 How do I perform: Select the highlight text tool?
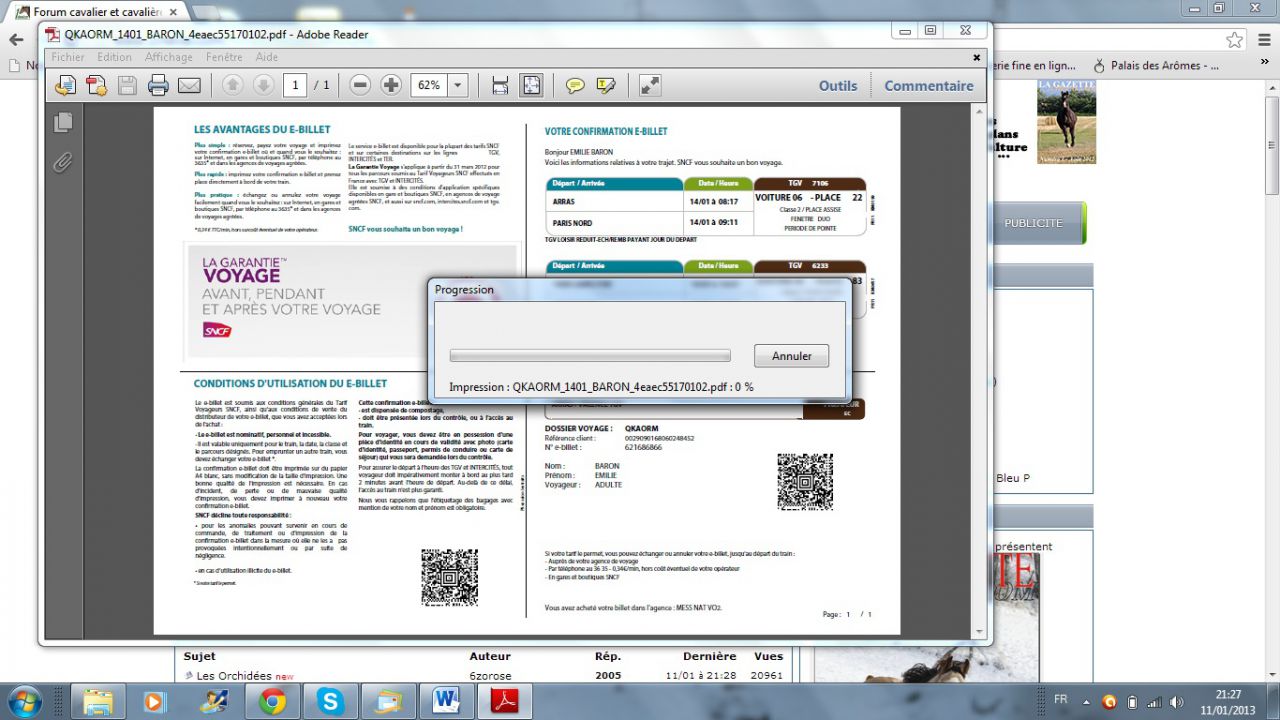(x=605, y=86)
